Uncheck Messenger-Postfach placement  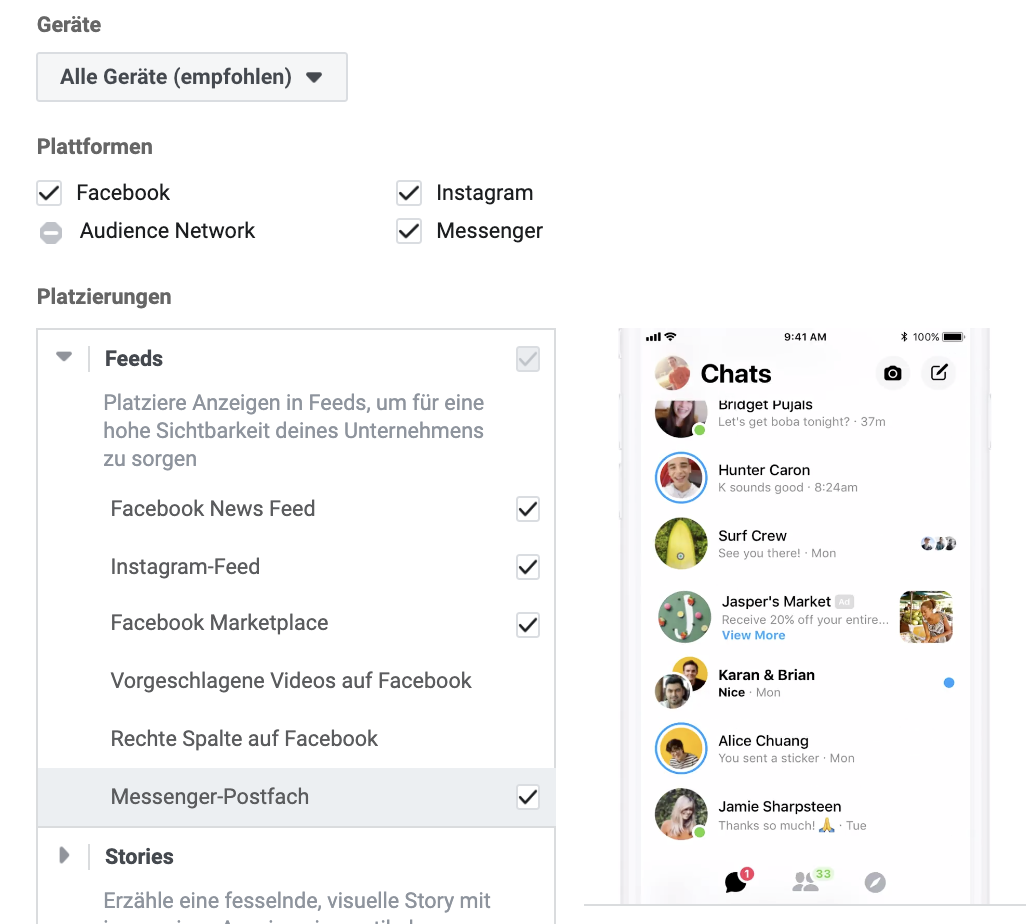528,797
